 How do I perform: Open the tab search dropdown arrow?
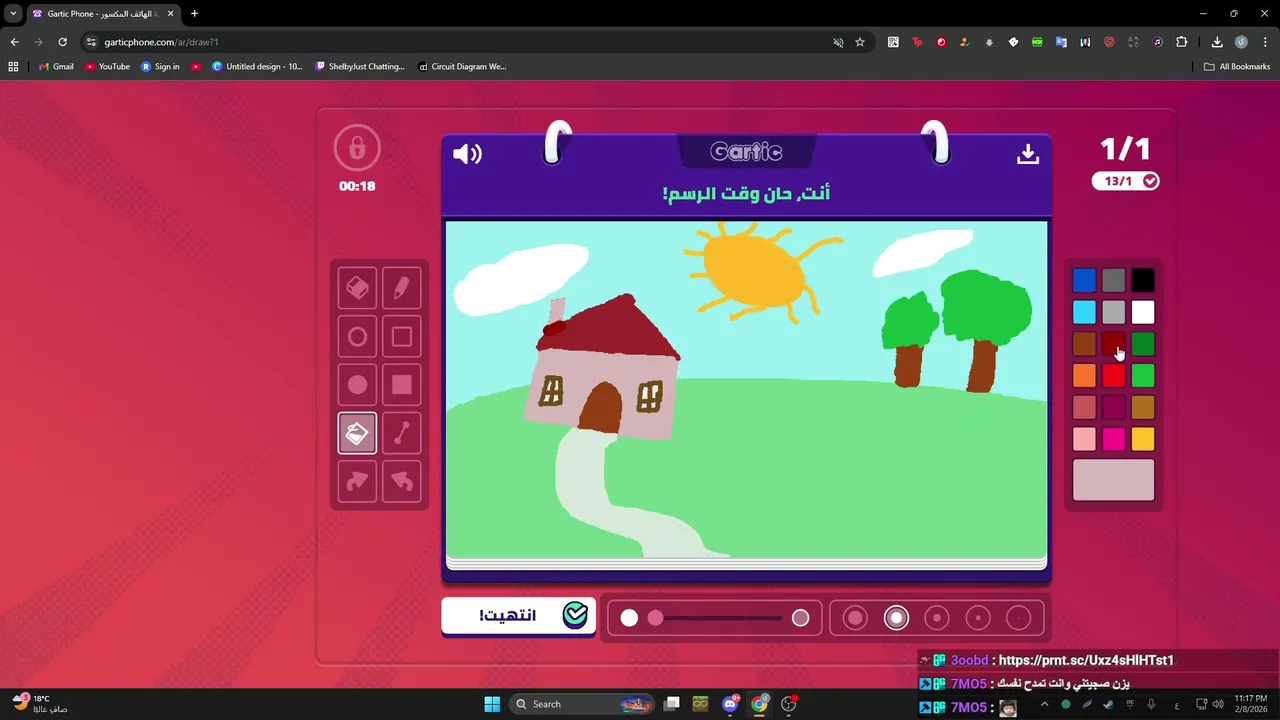point(13,14)
